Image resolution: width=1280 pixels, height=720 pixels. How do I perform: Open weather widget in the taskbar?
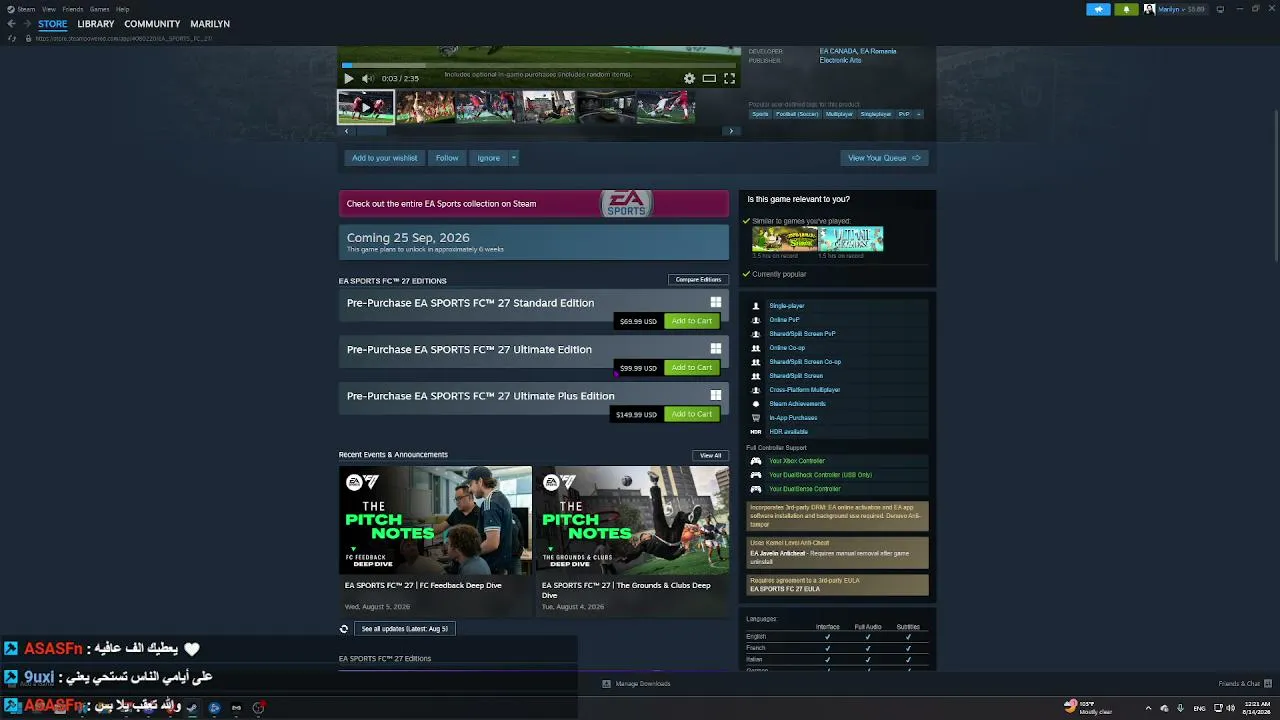(1090, 707)
